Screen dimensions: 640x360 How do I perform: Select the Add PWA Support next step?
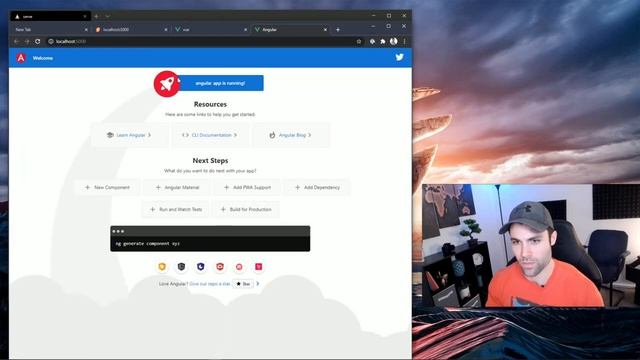(247, 187)
